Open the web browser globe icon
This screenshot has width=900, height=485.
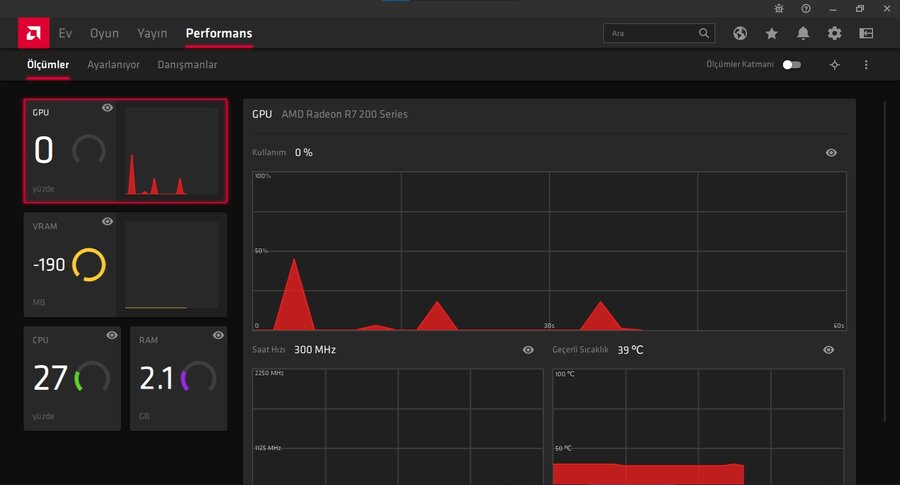[x=740, y=33]
